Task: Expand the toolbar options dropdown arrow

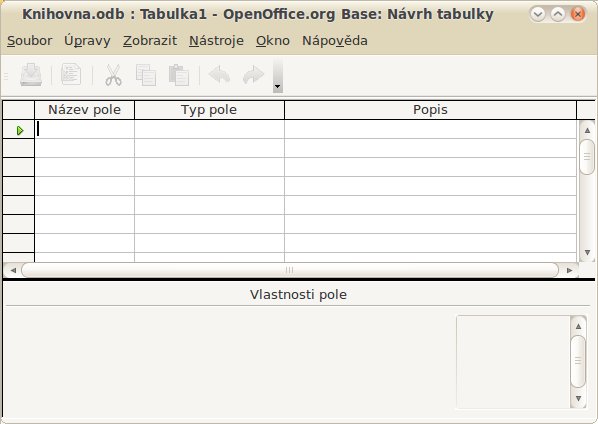Action: point(278,86)
